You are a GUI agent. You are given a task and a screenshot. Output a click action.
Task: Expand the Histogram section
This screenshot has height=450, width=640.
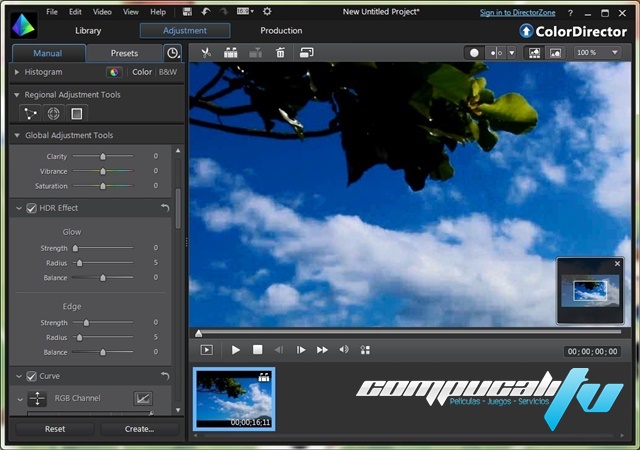[x=17, y=72]
